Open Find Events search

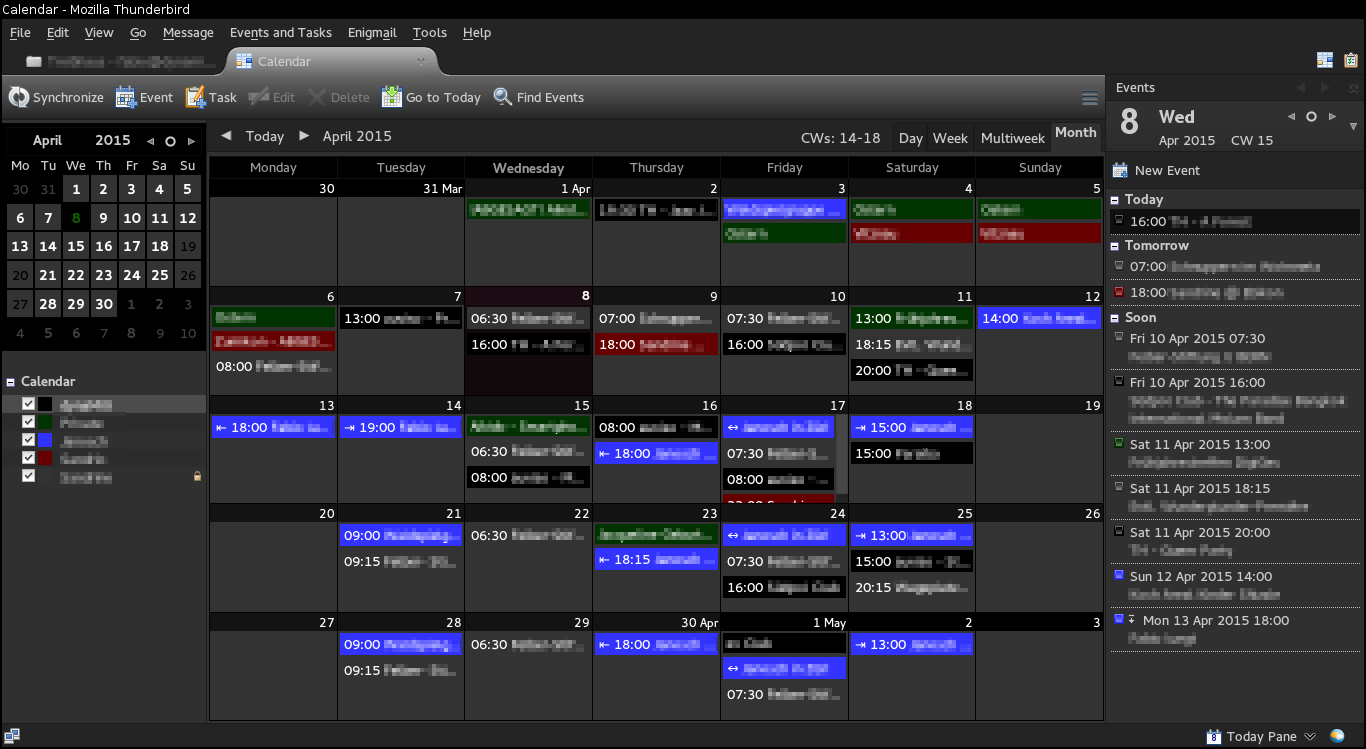[503, 97]
